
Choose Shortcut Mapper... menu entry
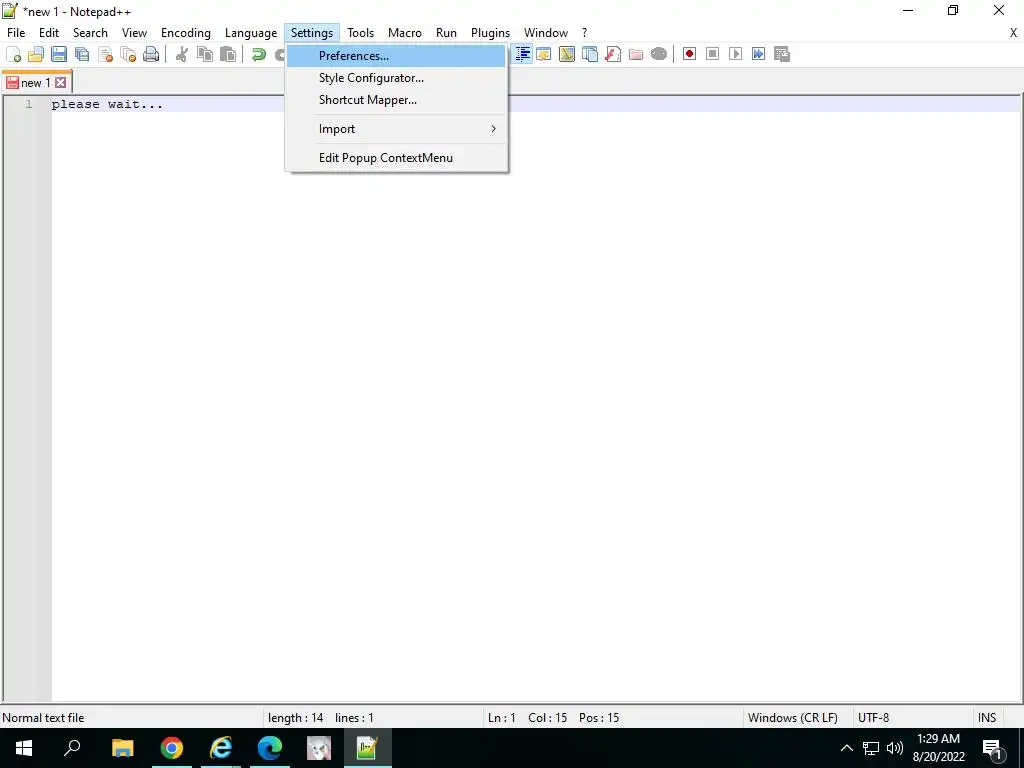point(396,100)
